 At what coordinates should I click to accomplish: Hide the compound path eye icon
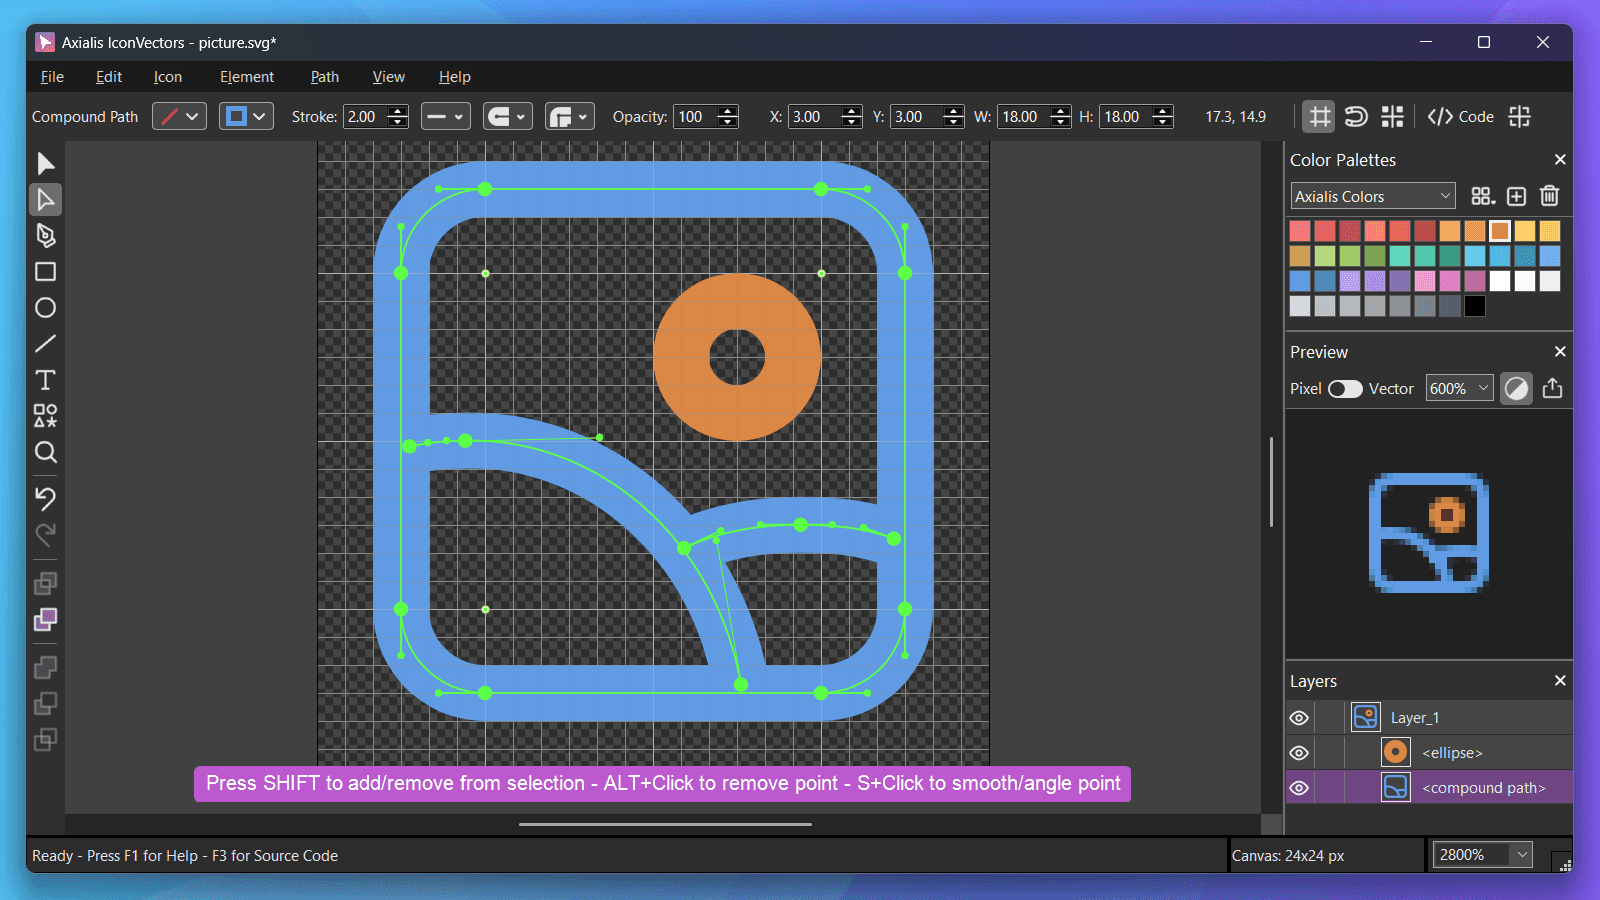[1299, 788]
